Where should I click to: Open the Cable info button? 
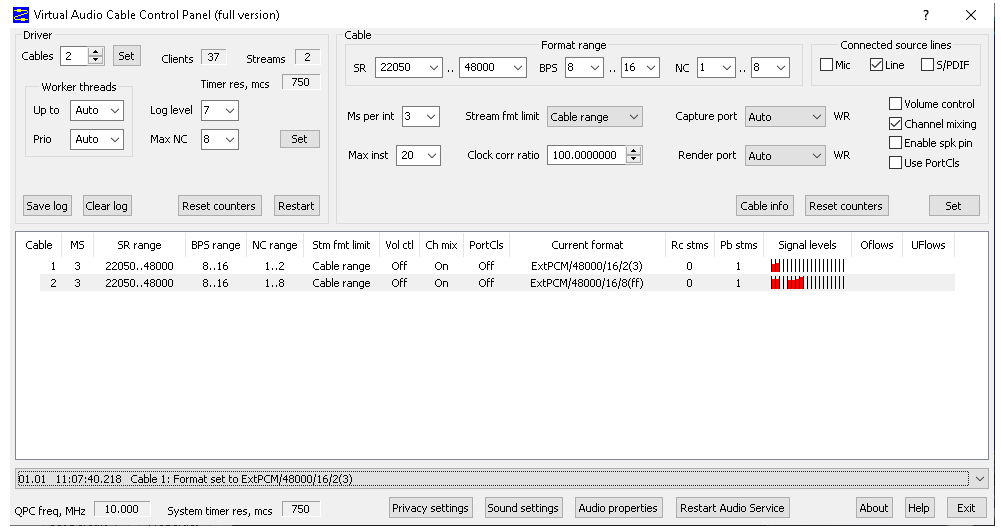[764, 206]
